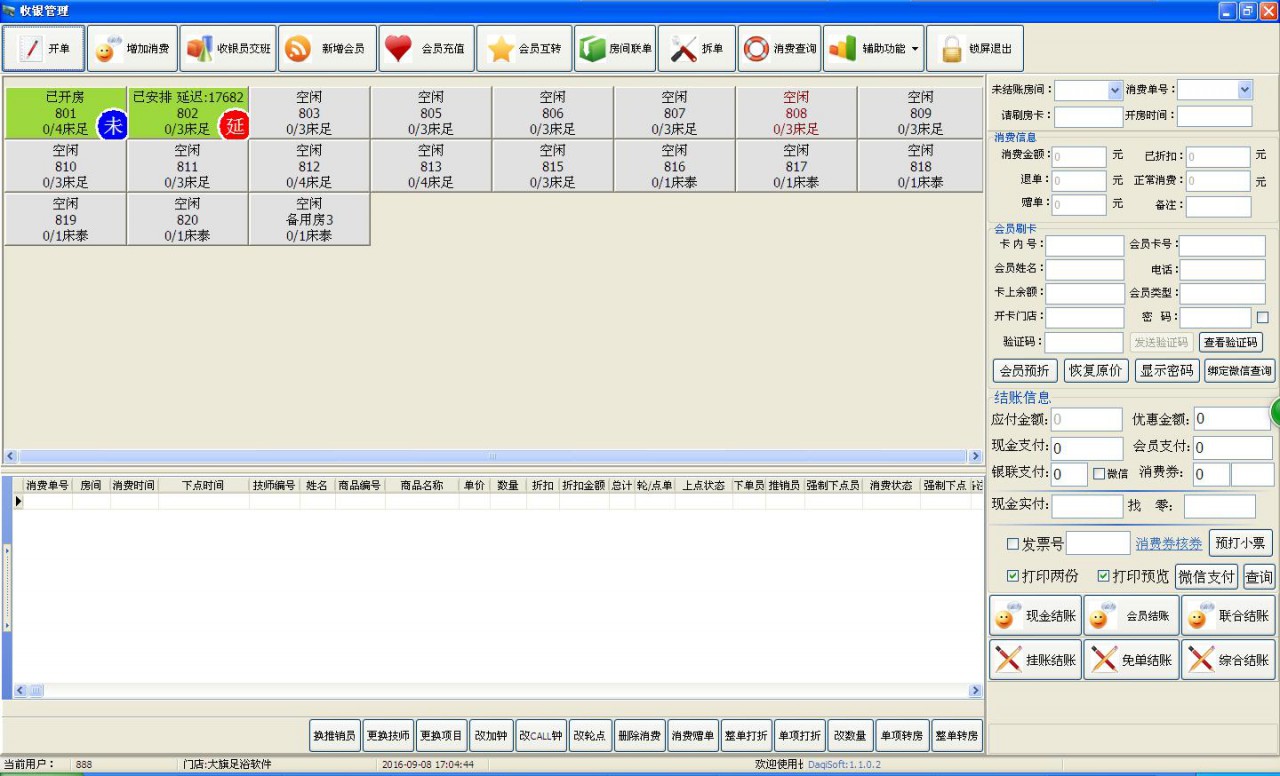Click the 锁屏退出 padlock icon
This screenshot has height=776, width=1280.
(x=948, y=49)
